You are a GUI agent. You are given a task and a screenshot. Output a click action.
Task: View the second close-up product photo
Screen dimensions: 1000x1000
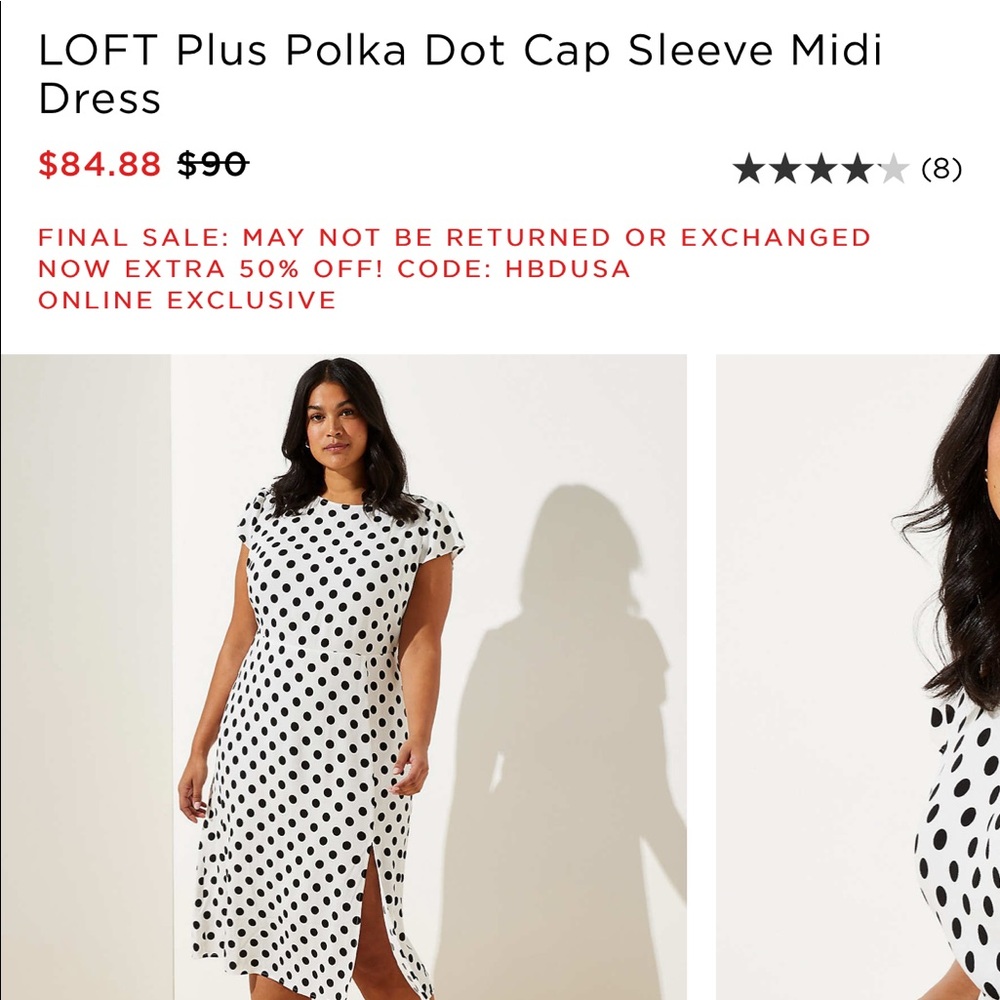coord(858,677)
